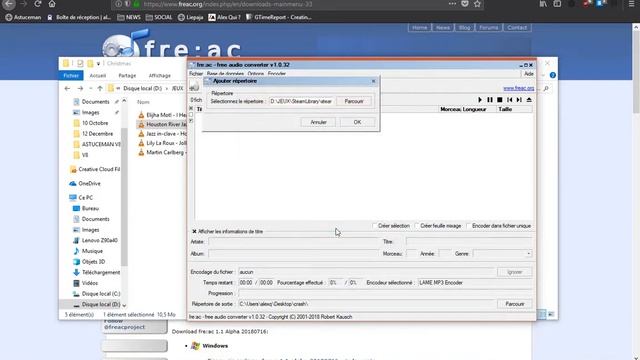Click Disque local (D:) in the address bar
The width and height of the screenshot is (640, 360).
pyautogui.click(x=142, y=89)
